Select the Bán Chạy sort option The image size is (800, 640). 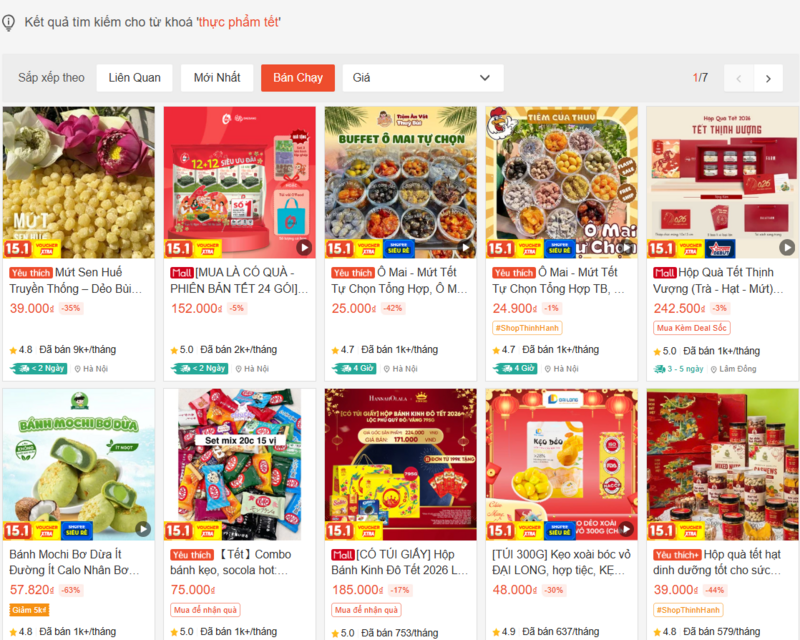tap(298, 78)
